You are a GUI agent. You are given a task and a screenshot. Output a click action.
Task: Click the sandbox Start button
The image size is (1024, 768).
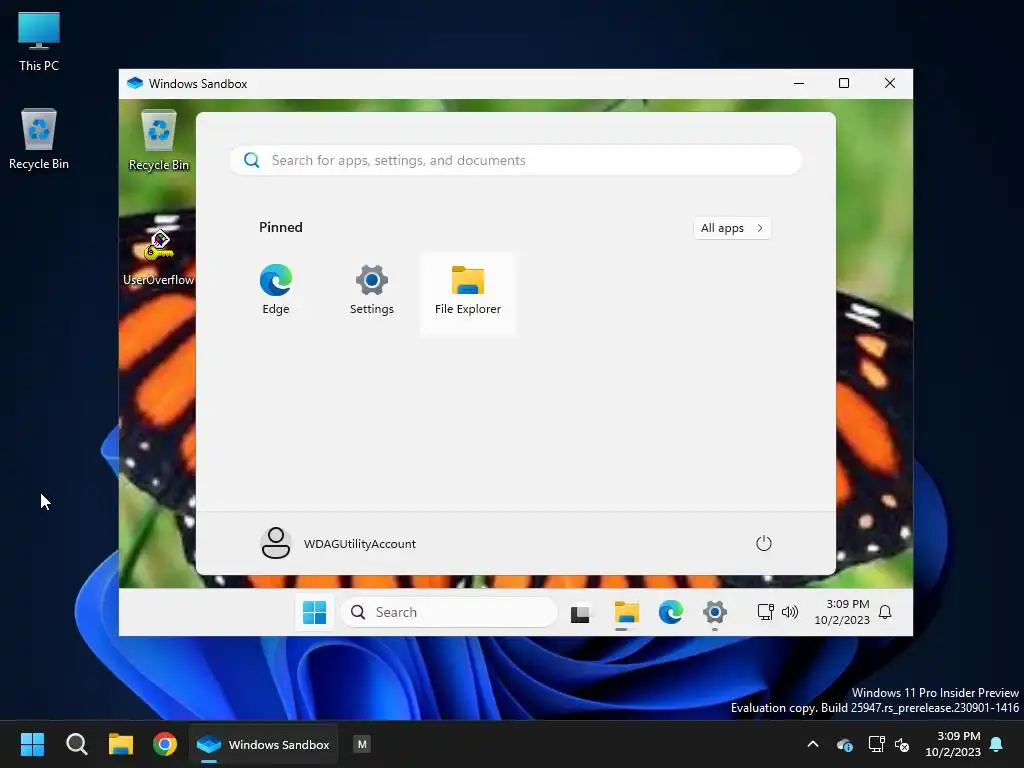click(x=314, y=613)
